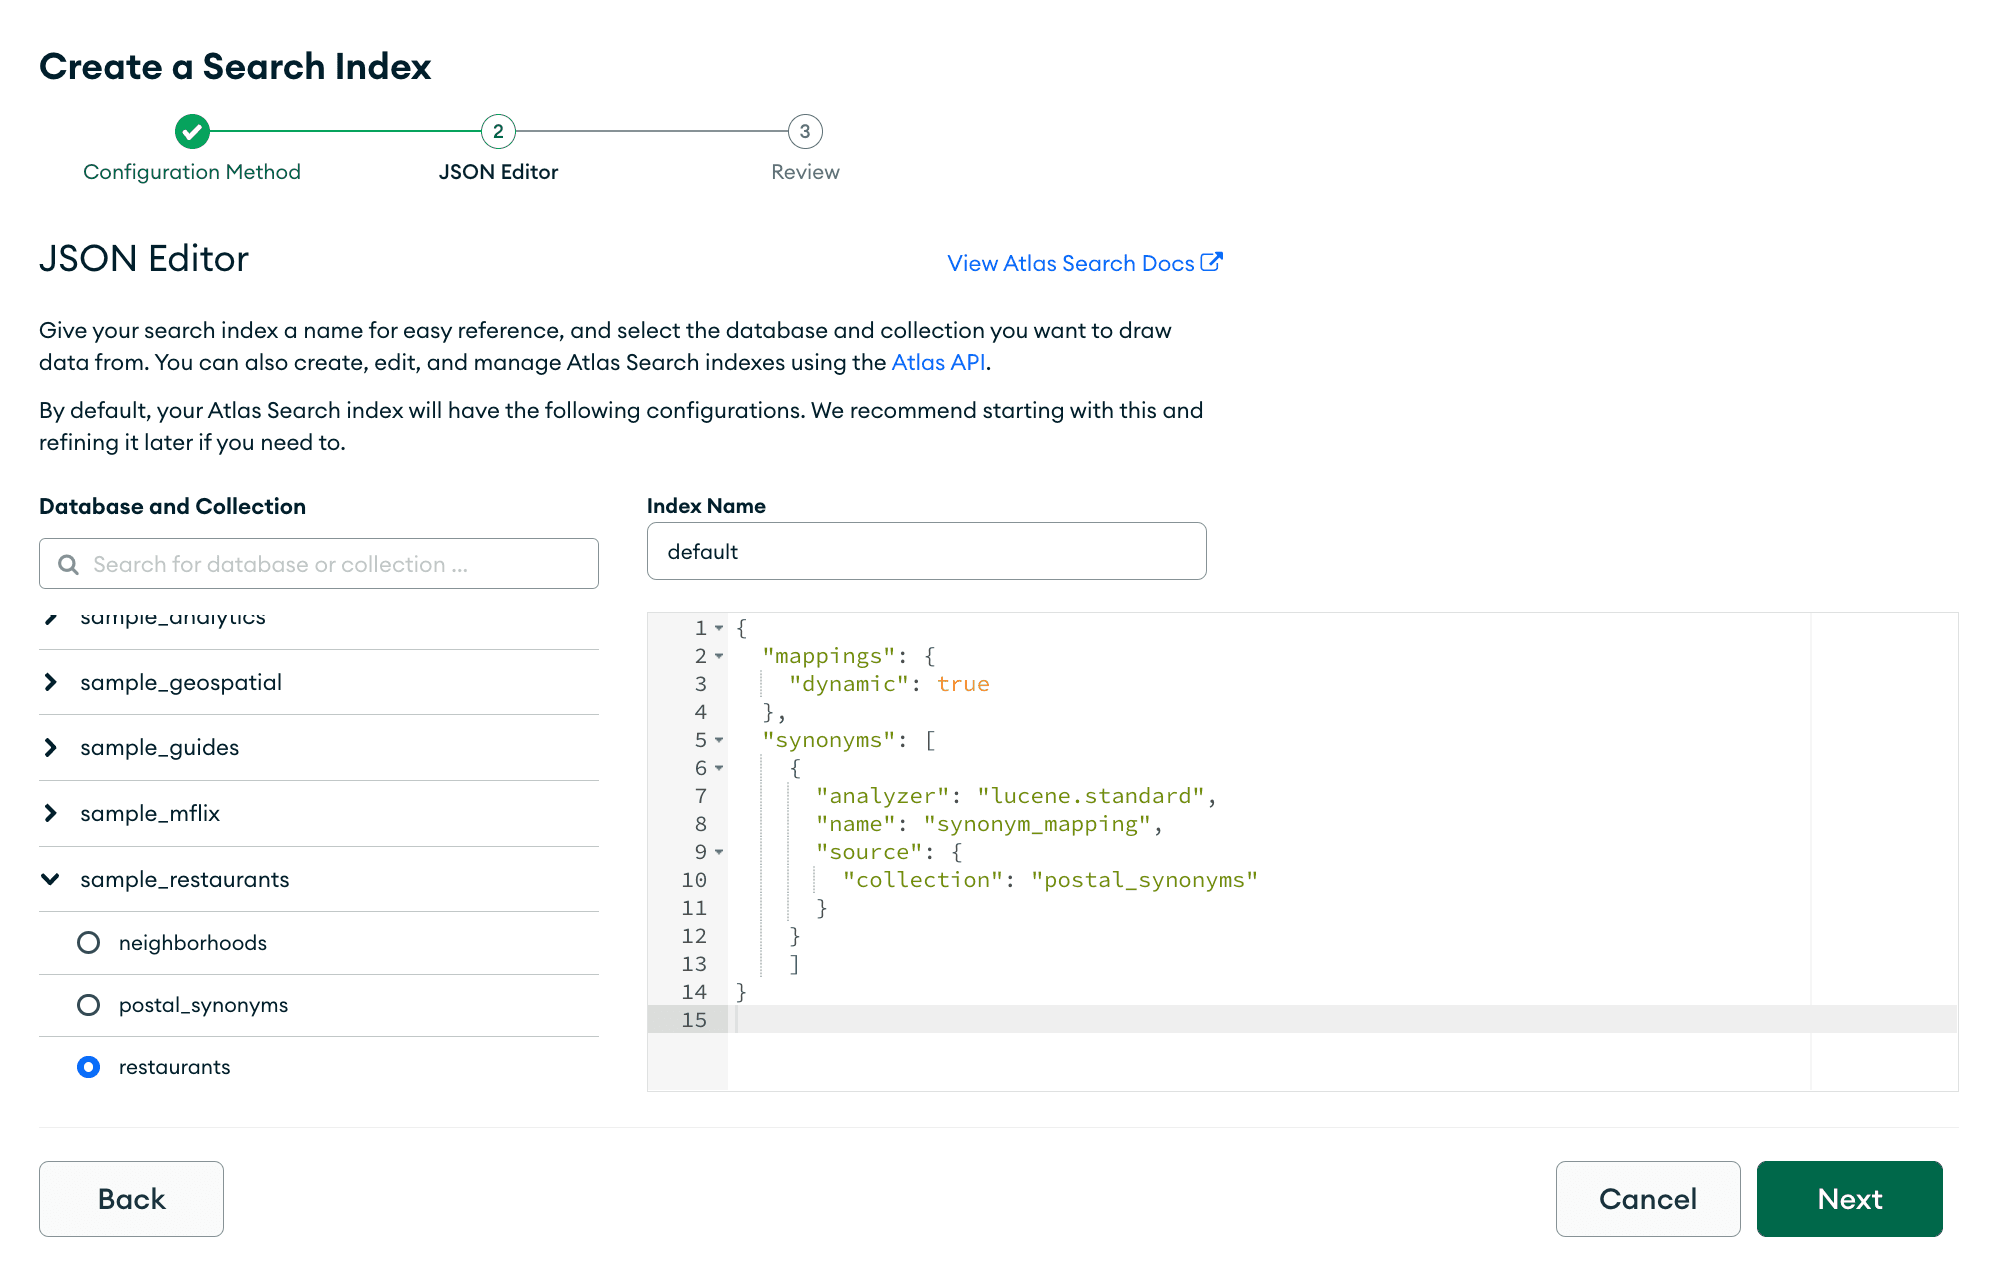Collapse the source fold arrow on line 9
The width and height of the screenshot is (1998, 1284).
[719, 852]
